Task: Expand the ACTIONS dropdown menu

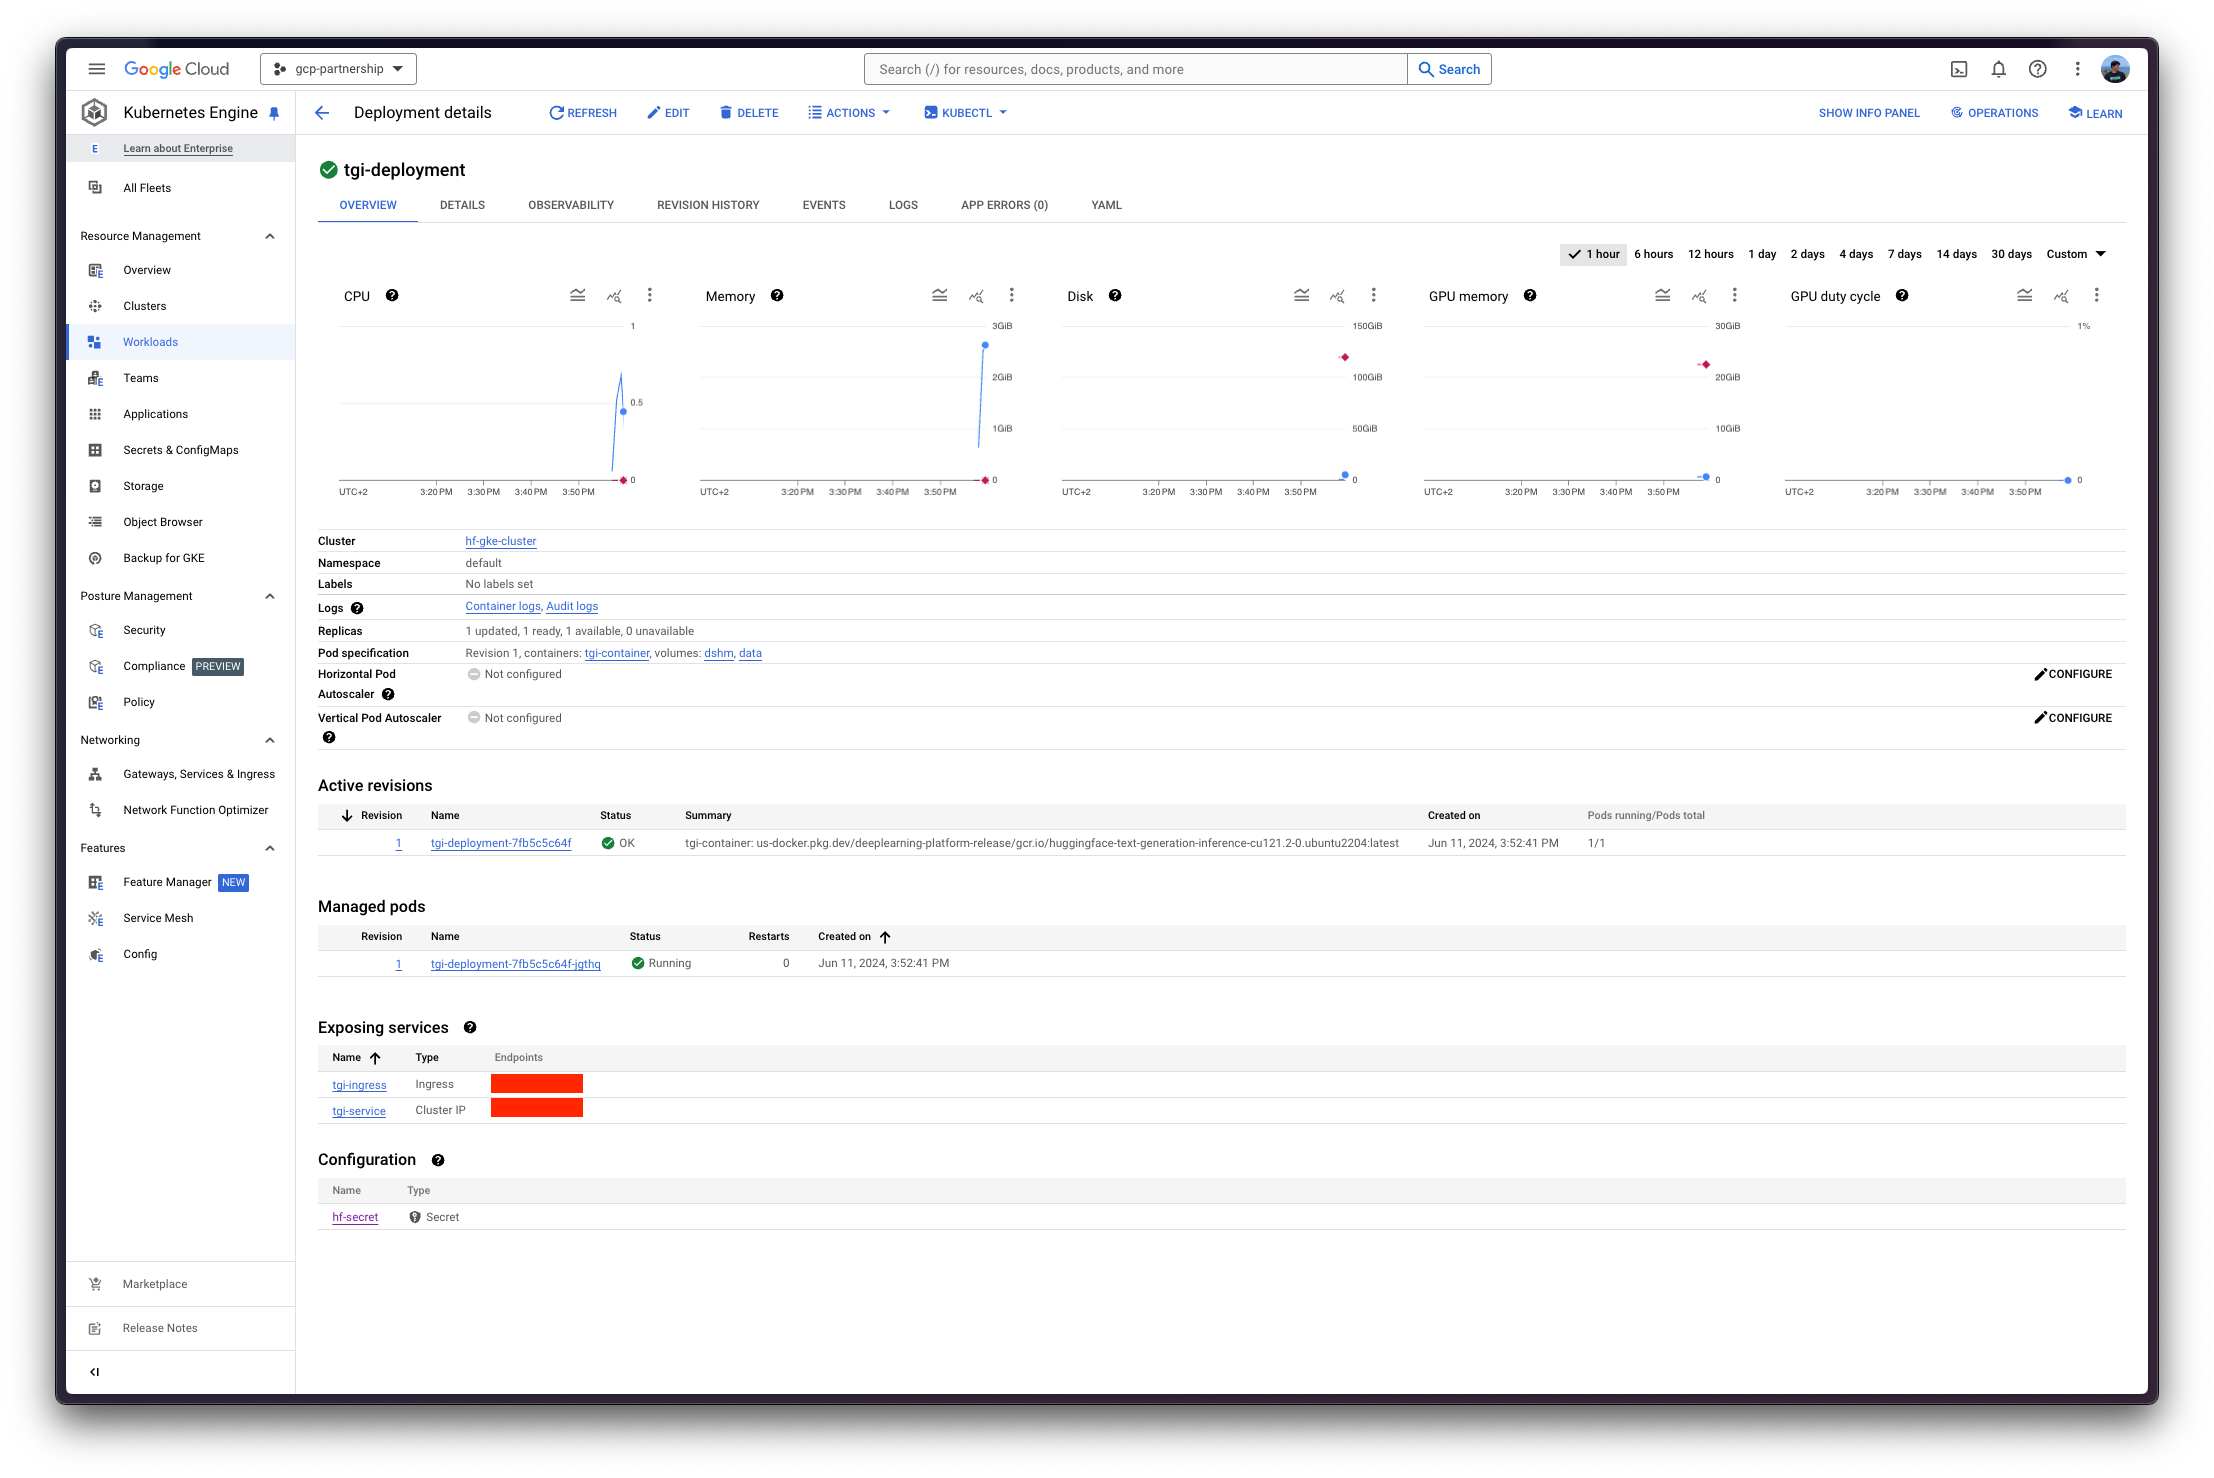Action: (849, 113)
